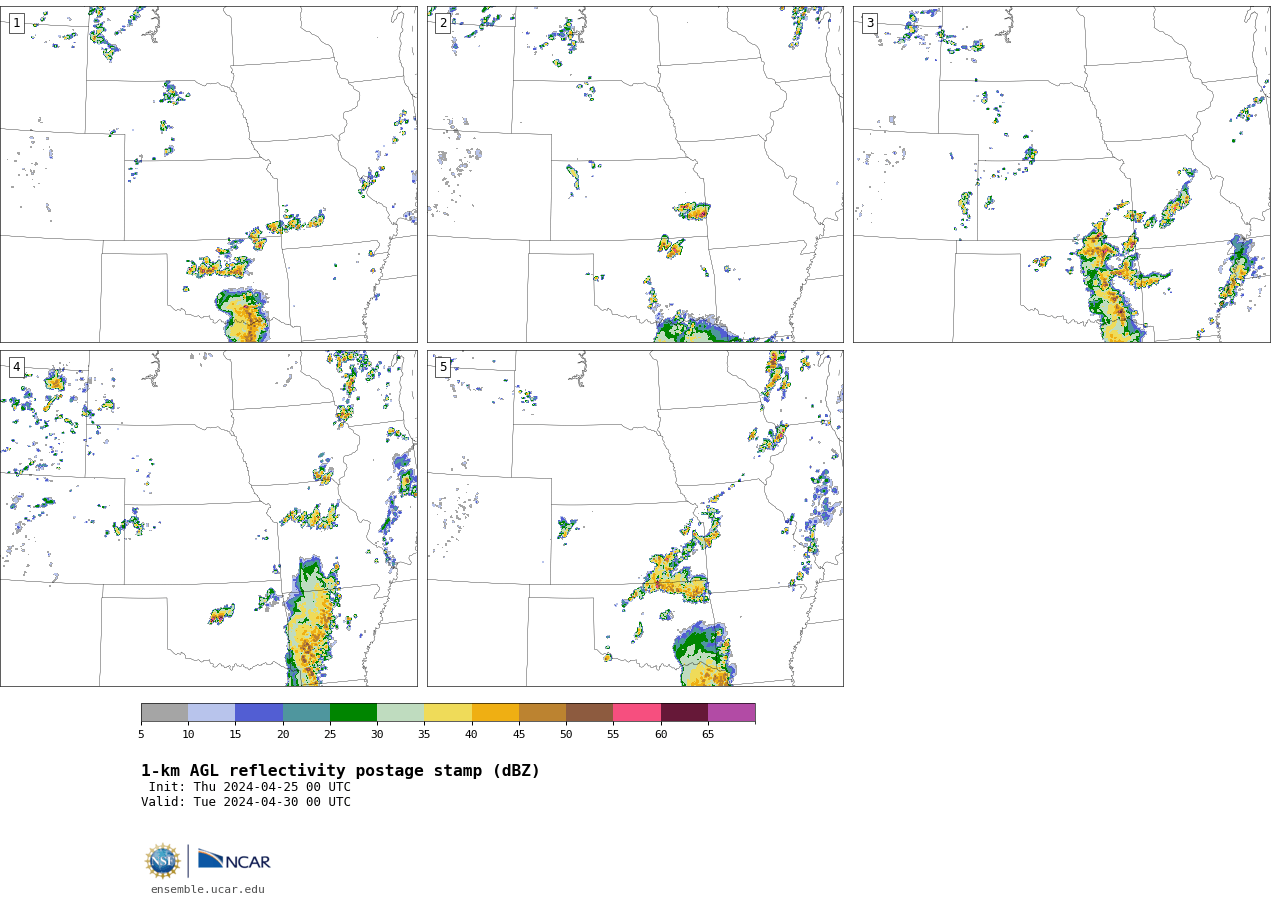The image size is (1280, 901).
Task: Open ensemble member 5 reflectivity map
Action: [635, 518]
